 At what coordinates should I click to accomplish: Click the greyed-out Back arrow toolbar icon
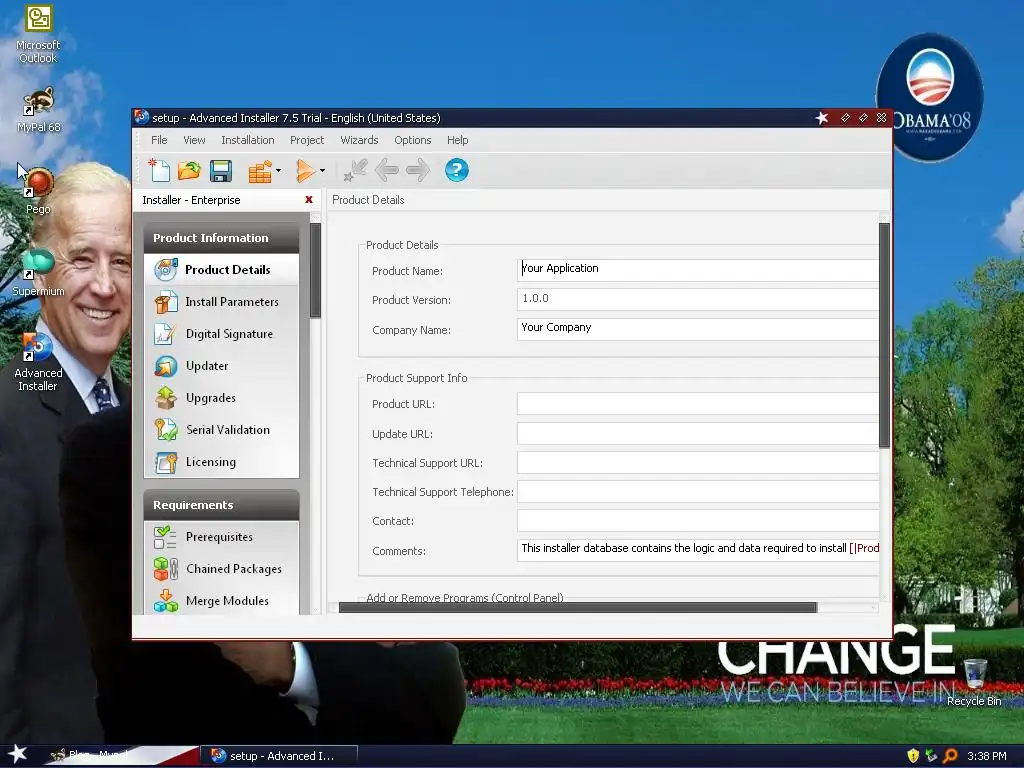click(387, 170)
